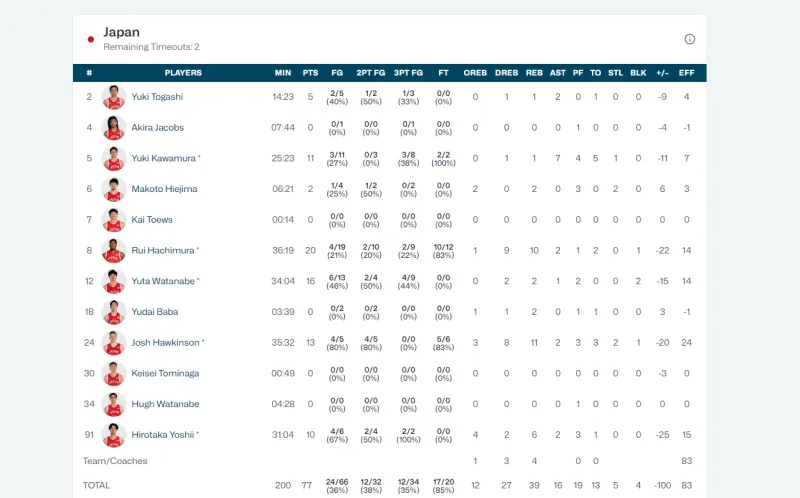Click the OREB column header
The height and width of the screenshot is (498, 800).
(x=475, y=73)
